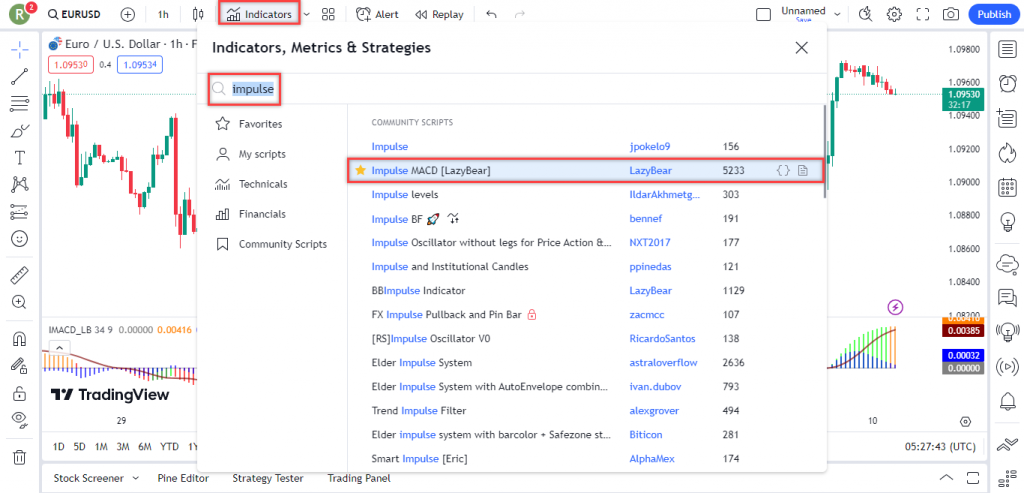1024x493 pixels.
Task: Lock all drawing tools
Action: pos(20,393)
